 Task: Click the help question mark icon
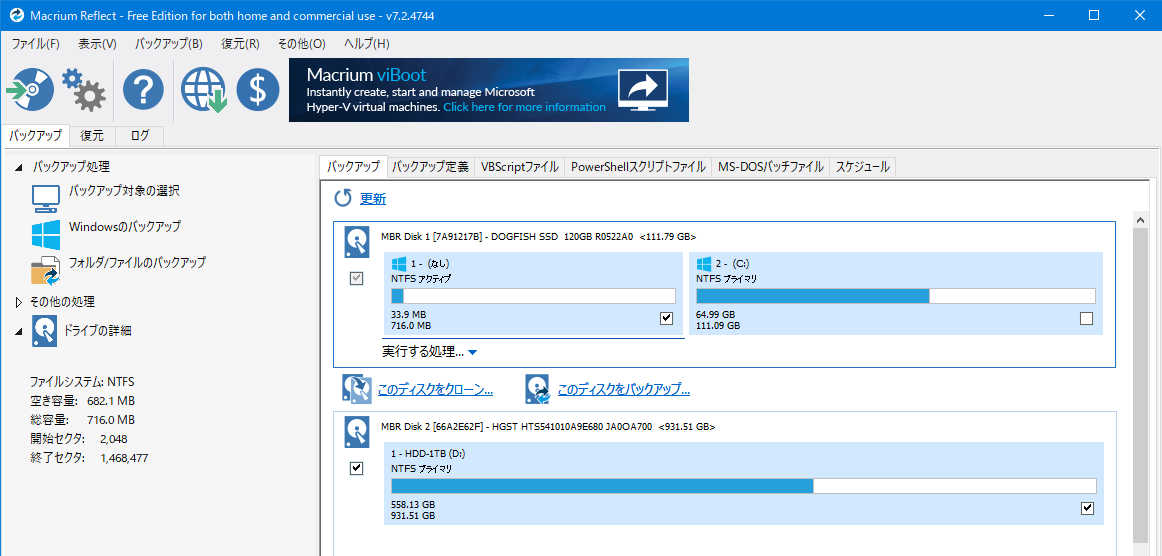[x=143, y=90]
